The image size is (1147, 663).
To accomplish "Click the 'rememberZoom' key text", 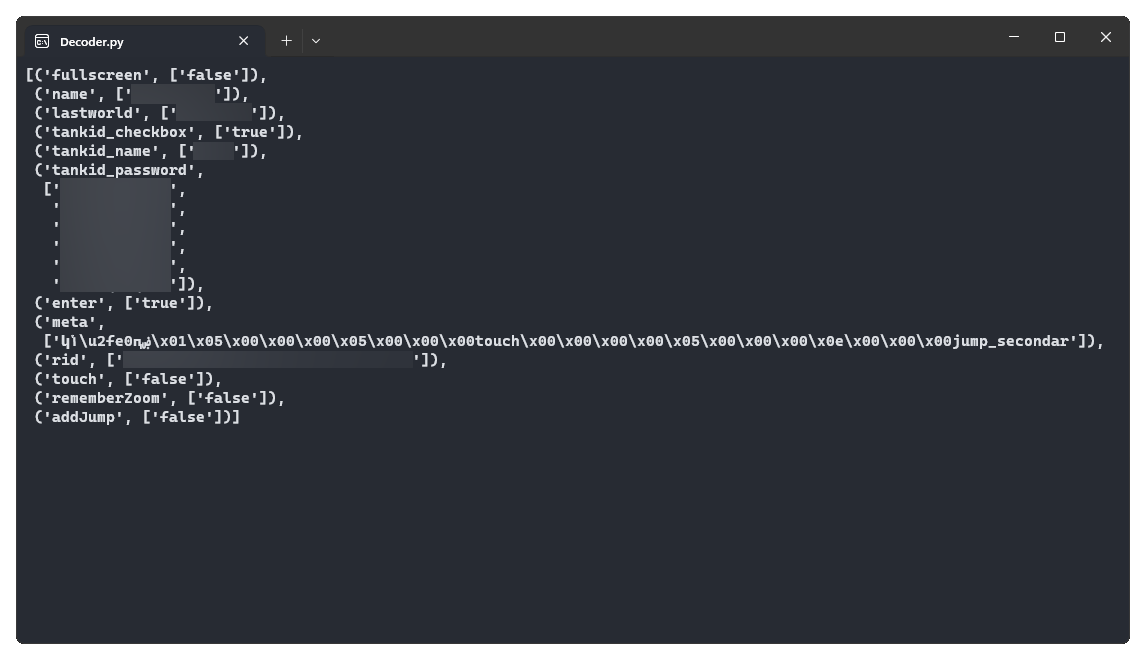I will click(x=105, y=398).
